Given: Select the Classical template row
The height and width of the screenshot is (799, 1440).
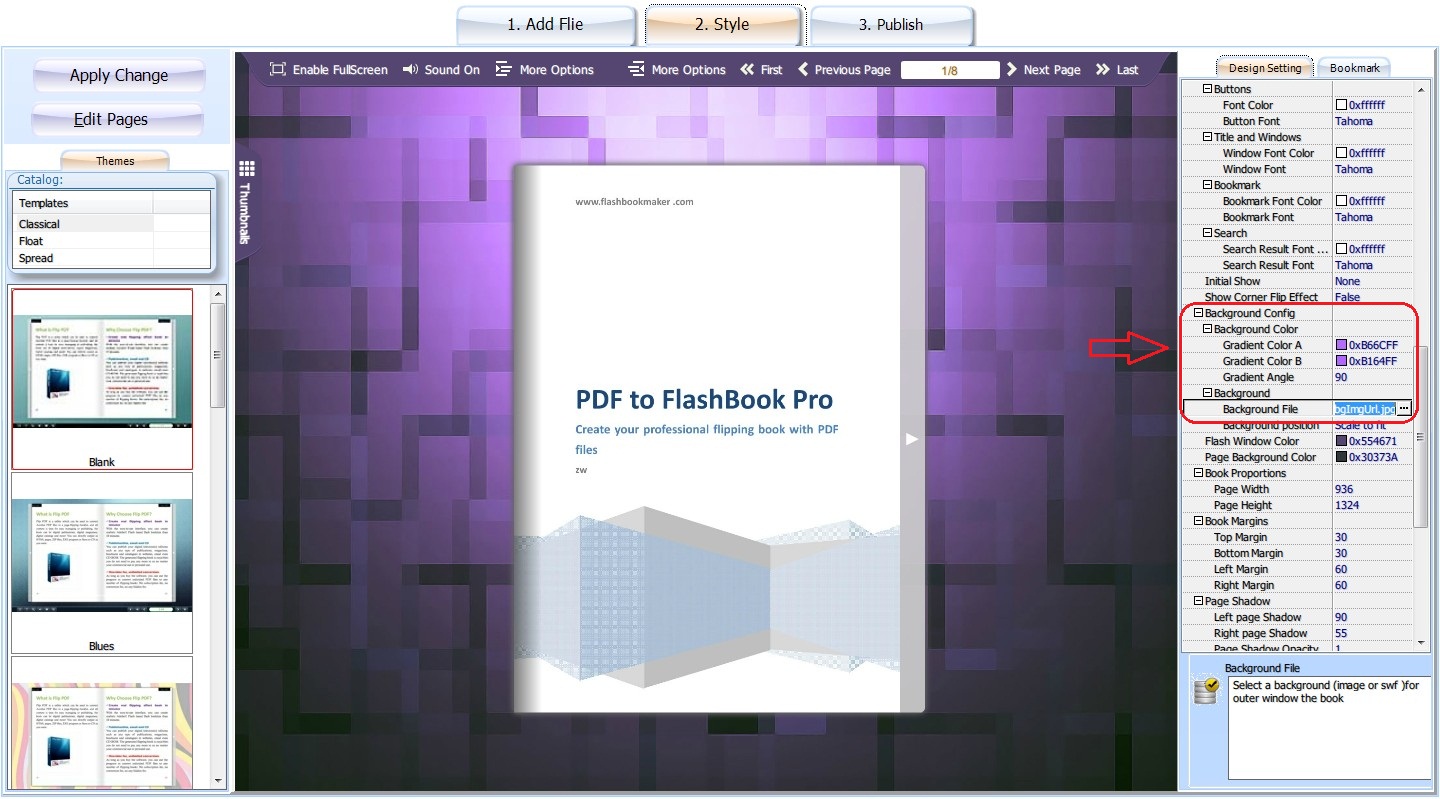Looking at the screenshot, I should tap(113, 224).
